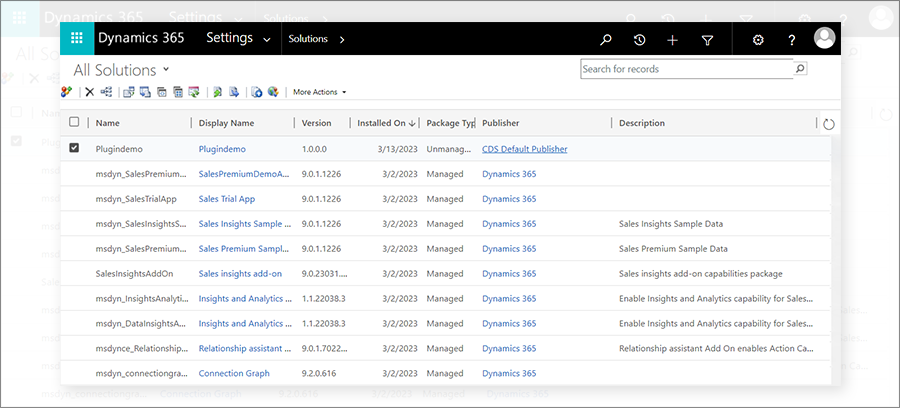Click the Publish All Customizations toolbar icon
The width and height of the screenshot is (900, 408).
(x=257, y=92)
